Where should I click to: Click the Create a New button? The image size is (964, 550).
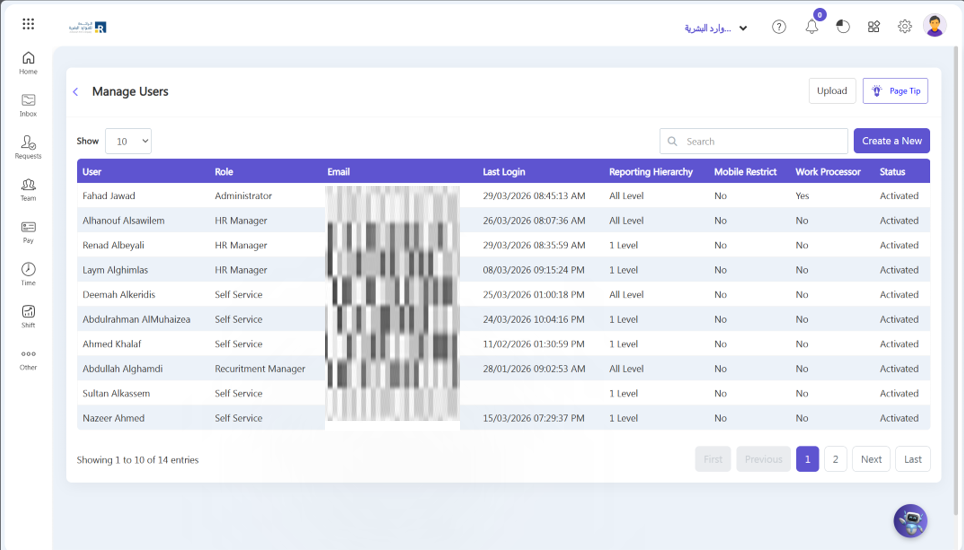891,141
